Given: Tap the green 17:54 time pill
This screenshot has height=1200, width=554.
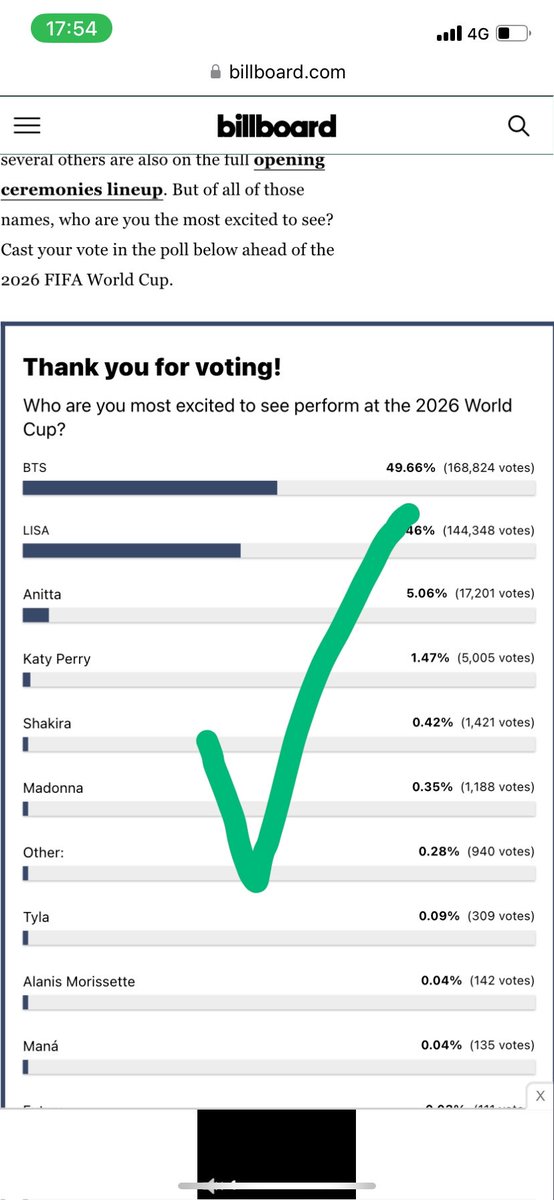Looking at the screenshot, I should tap(71, 30).
